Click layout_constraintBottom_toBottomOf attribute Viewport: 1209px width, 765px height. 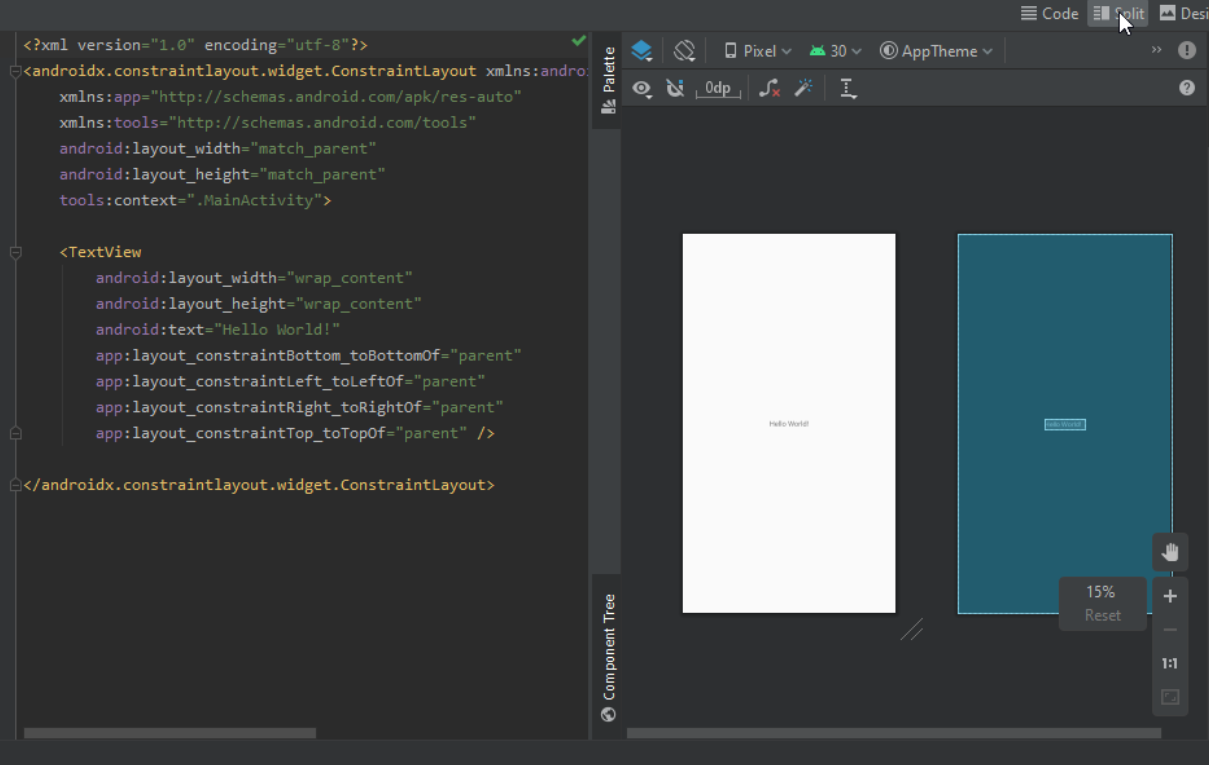(269, 356)
